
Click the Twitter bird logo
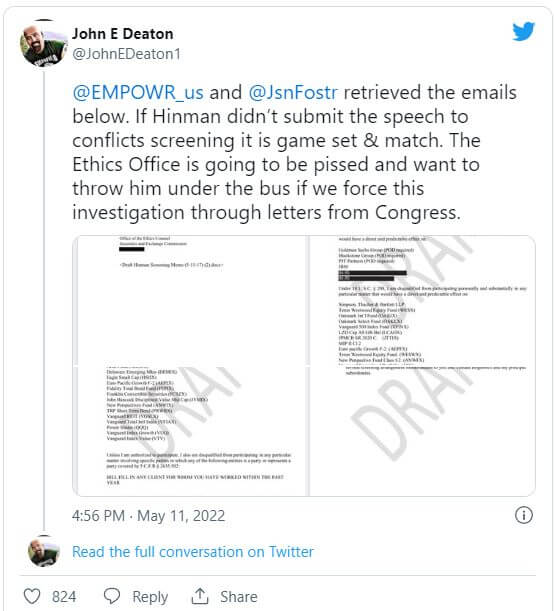(523, 31)
